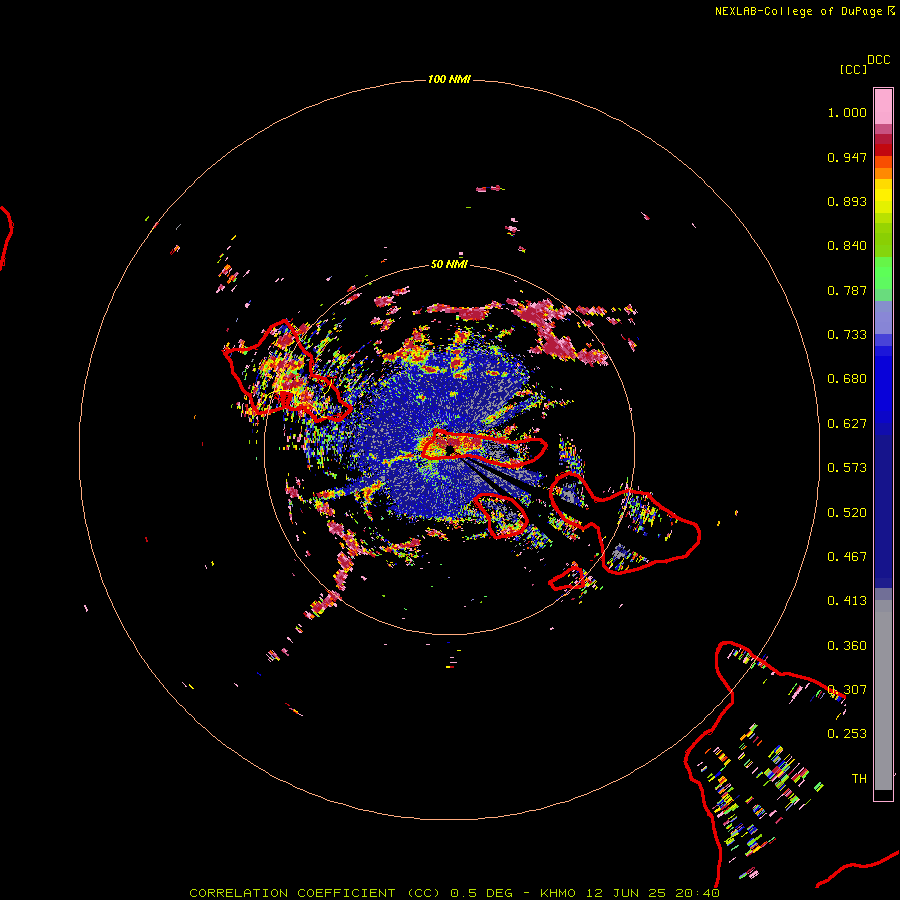Click the radar site center at KHMO

tap(449, 449)
